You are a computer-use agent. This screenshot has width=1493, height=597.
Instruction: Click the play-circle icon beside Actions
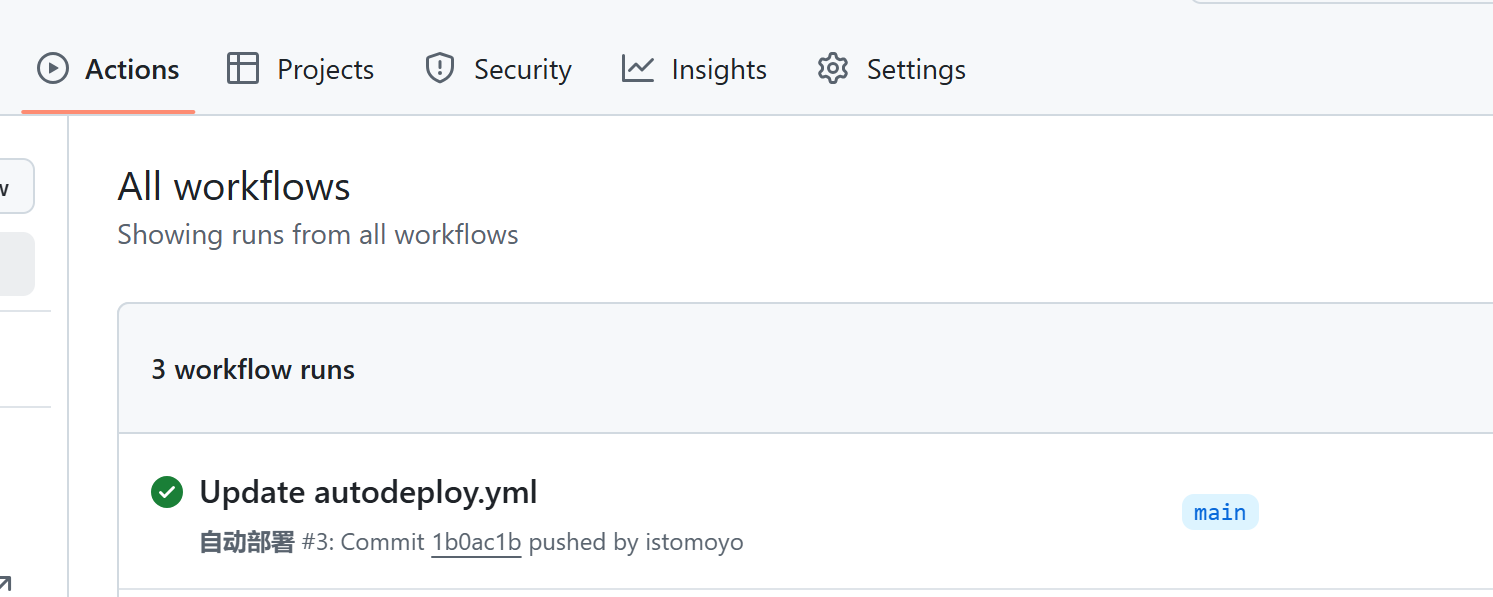coord(52,69)
